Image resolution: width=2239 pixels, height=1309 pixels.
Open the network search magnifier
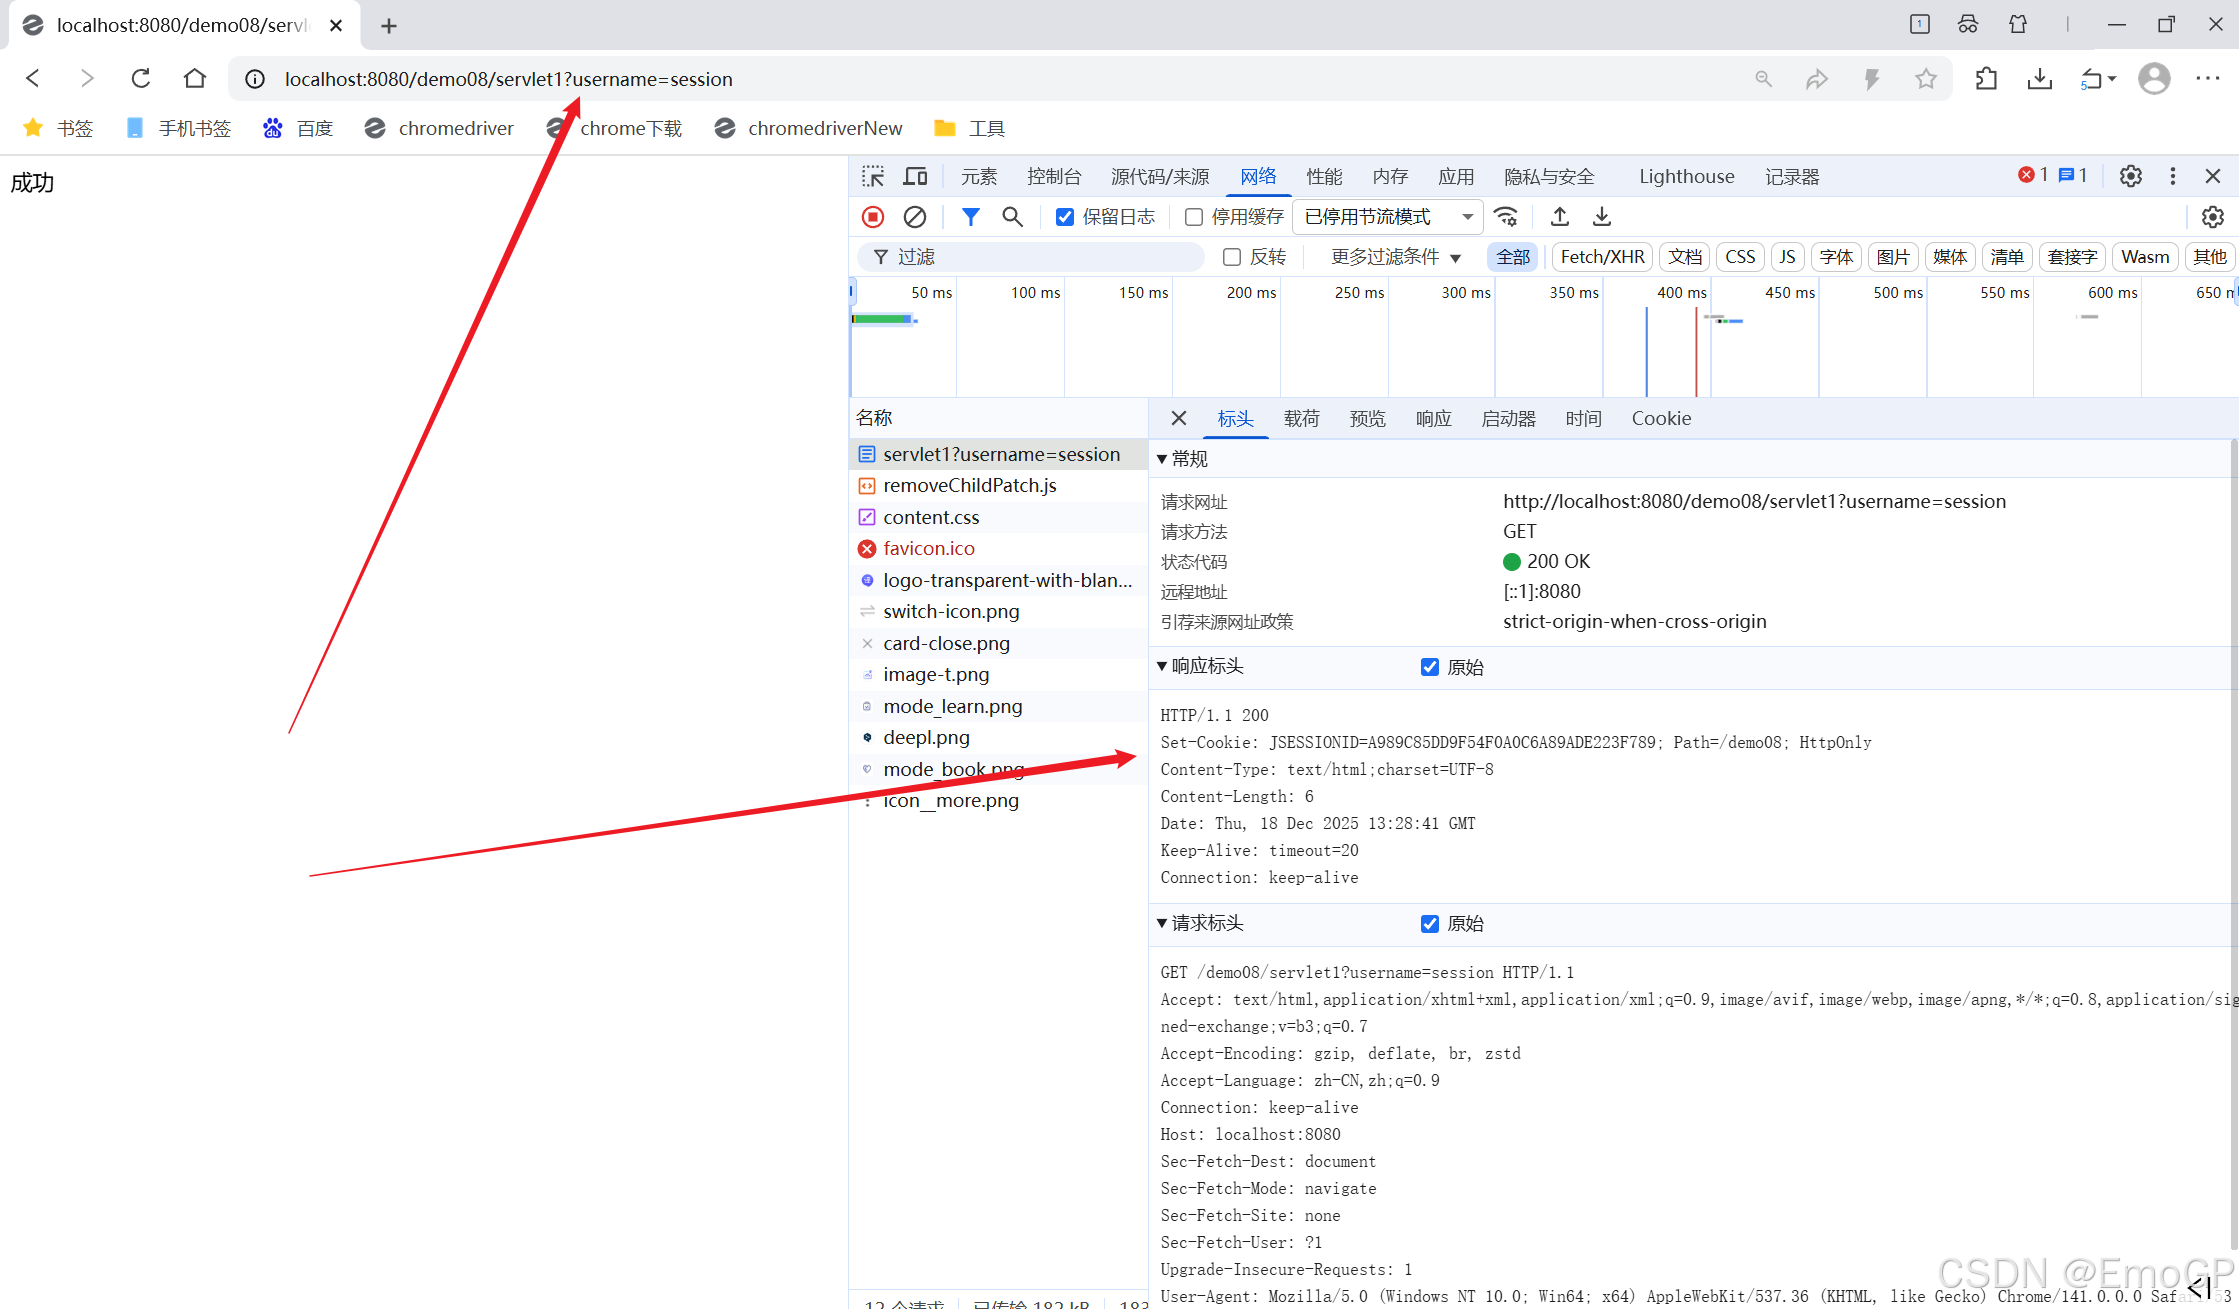click(1012, 217)
